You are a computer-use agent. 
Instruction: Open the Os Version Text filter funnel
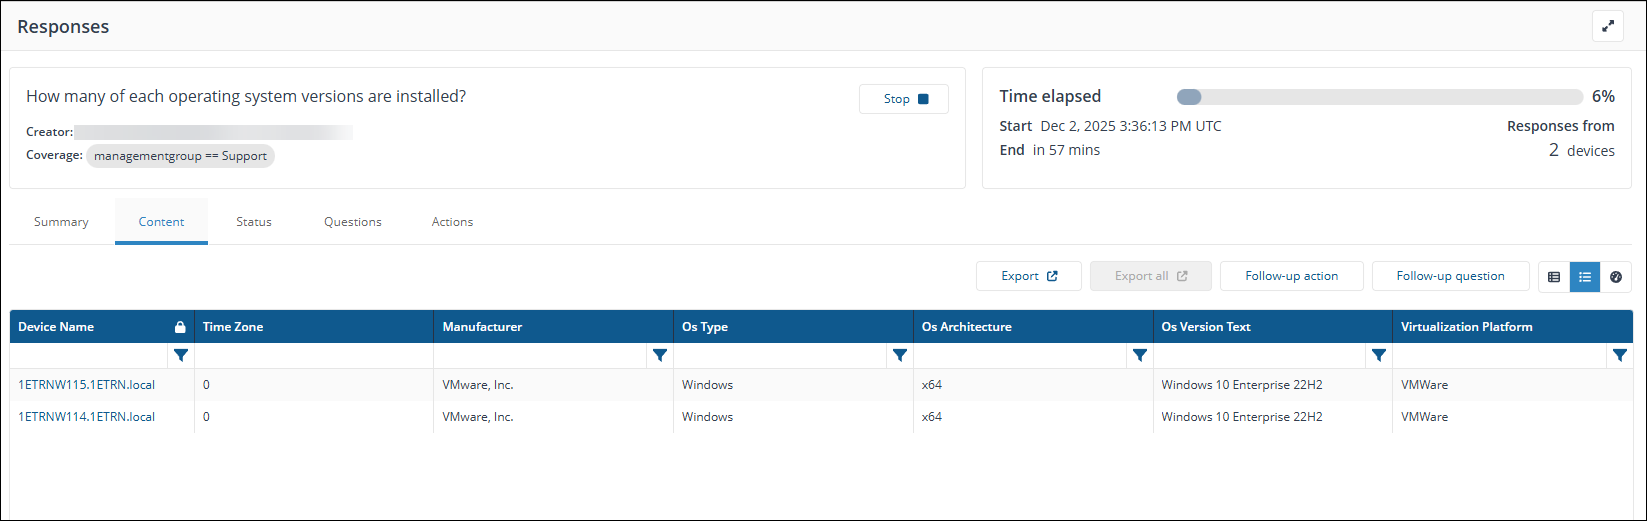(x=1378, y=355)
